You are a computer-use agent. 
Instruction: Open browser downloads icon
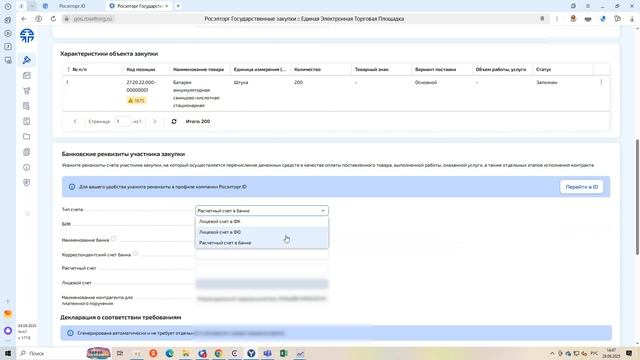tap(632, 19)
